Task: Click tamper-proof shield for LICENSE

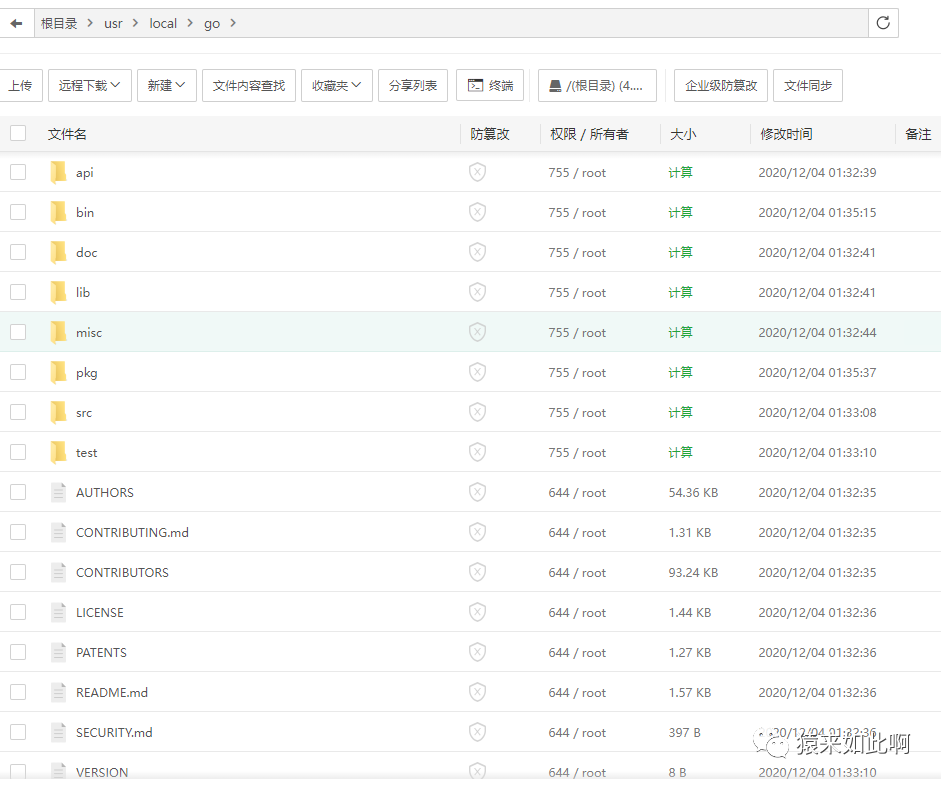Action: [477, 612]
